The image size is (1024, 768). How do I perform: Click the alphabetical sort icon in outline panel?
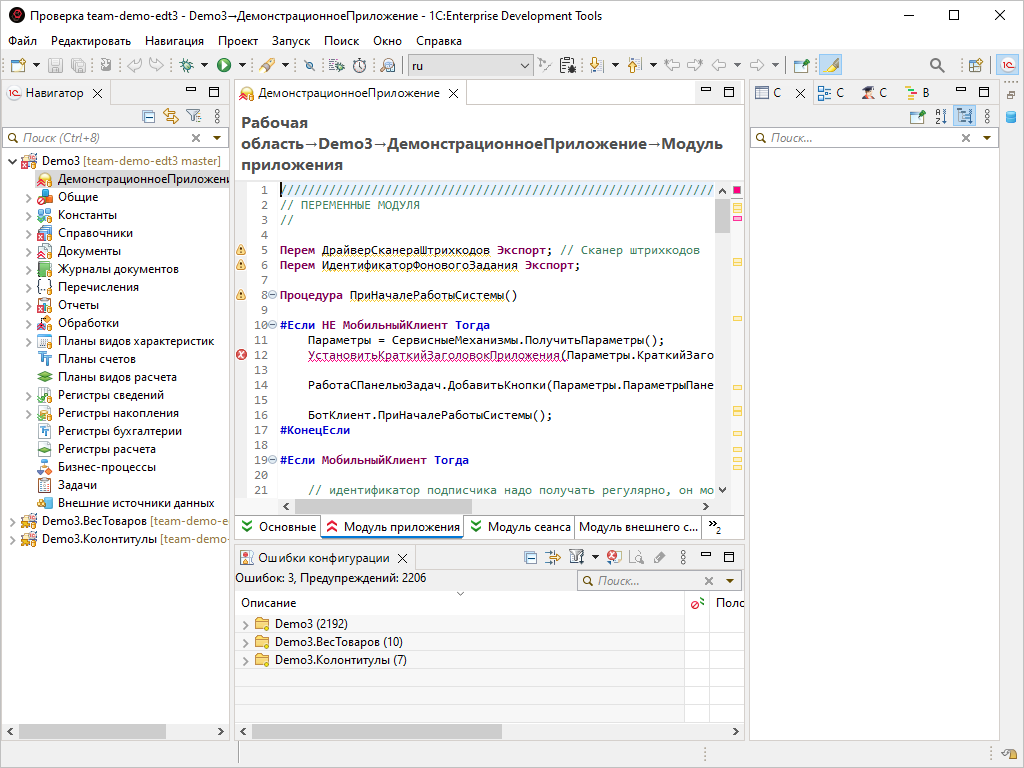click(x=941, y=117)
